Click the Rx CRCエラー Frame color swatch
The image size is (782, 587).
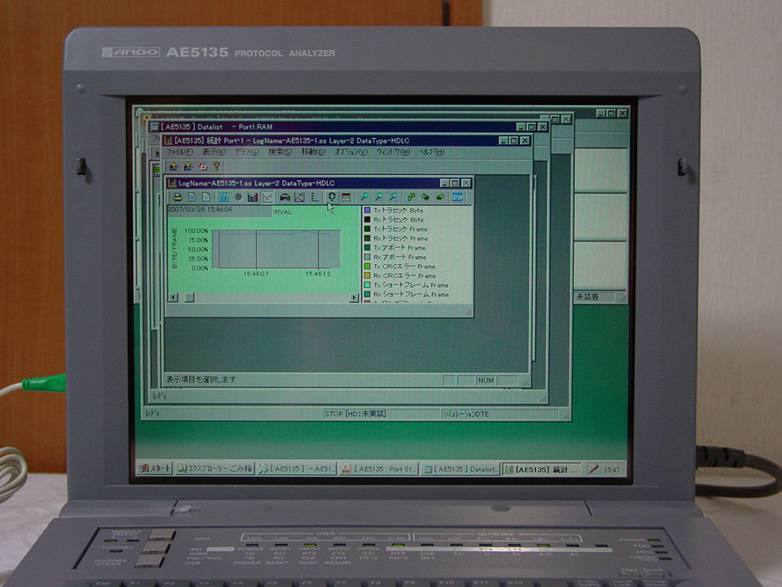coord(367,276)
